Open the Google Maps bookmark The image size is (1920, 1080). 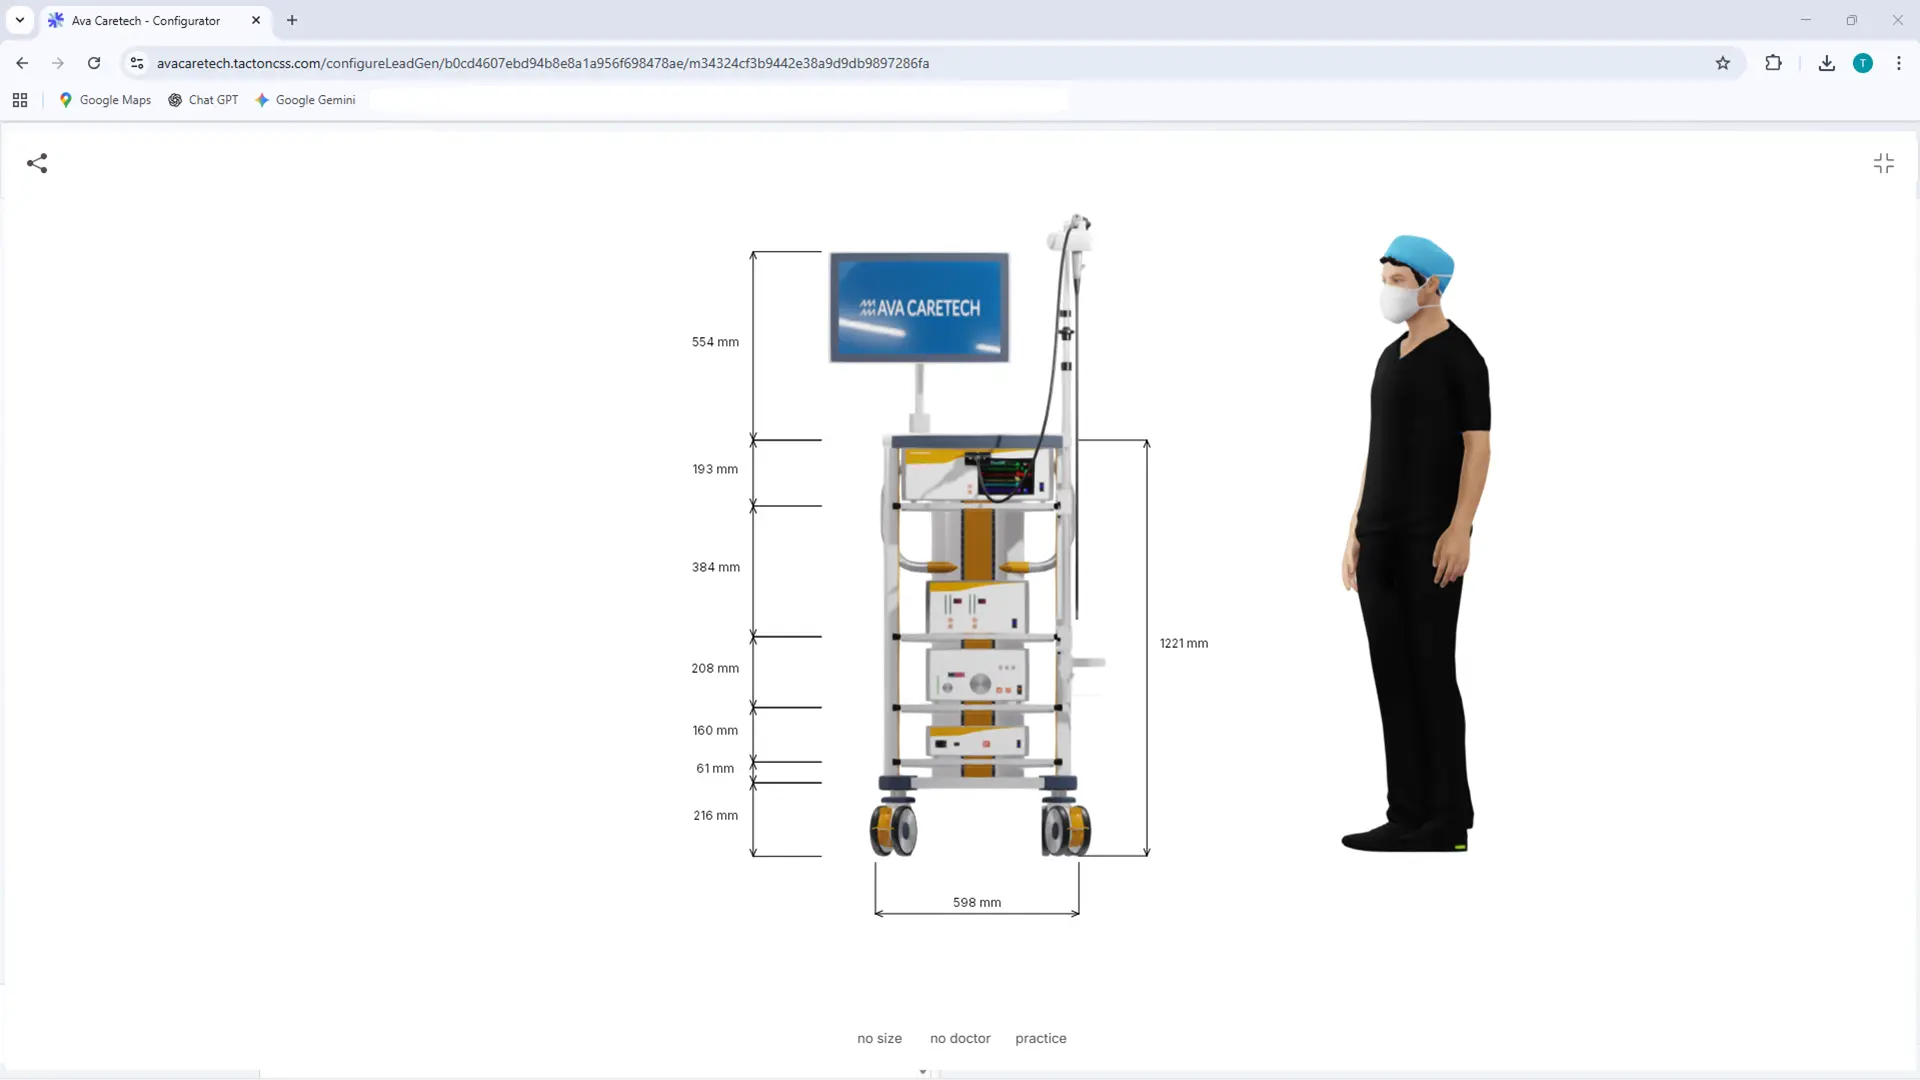(x=105, y=100)
